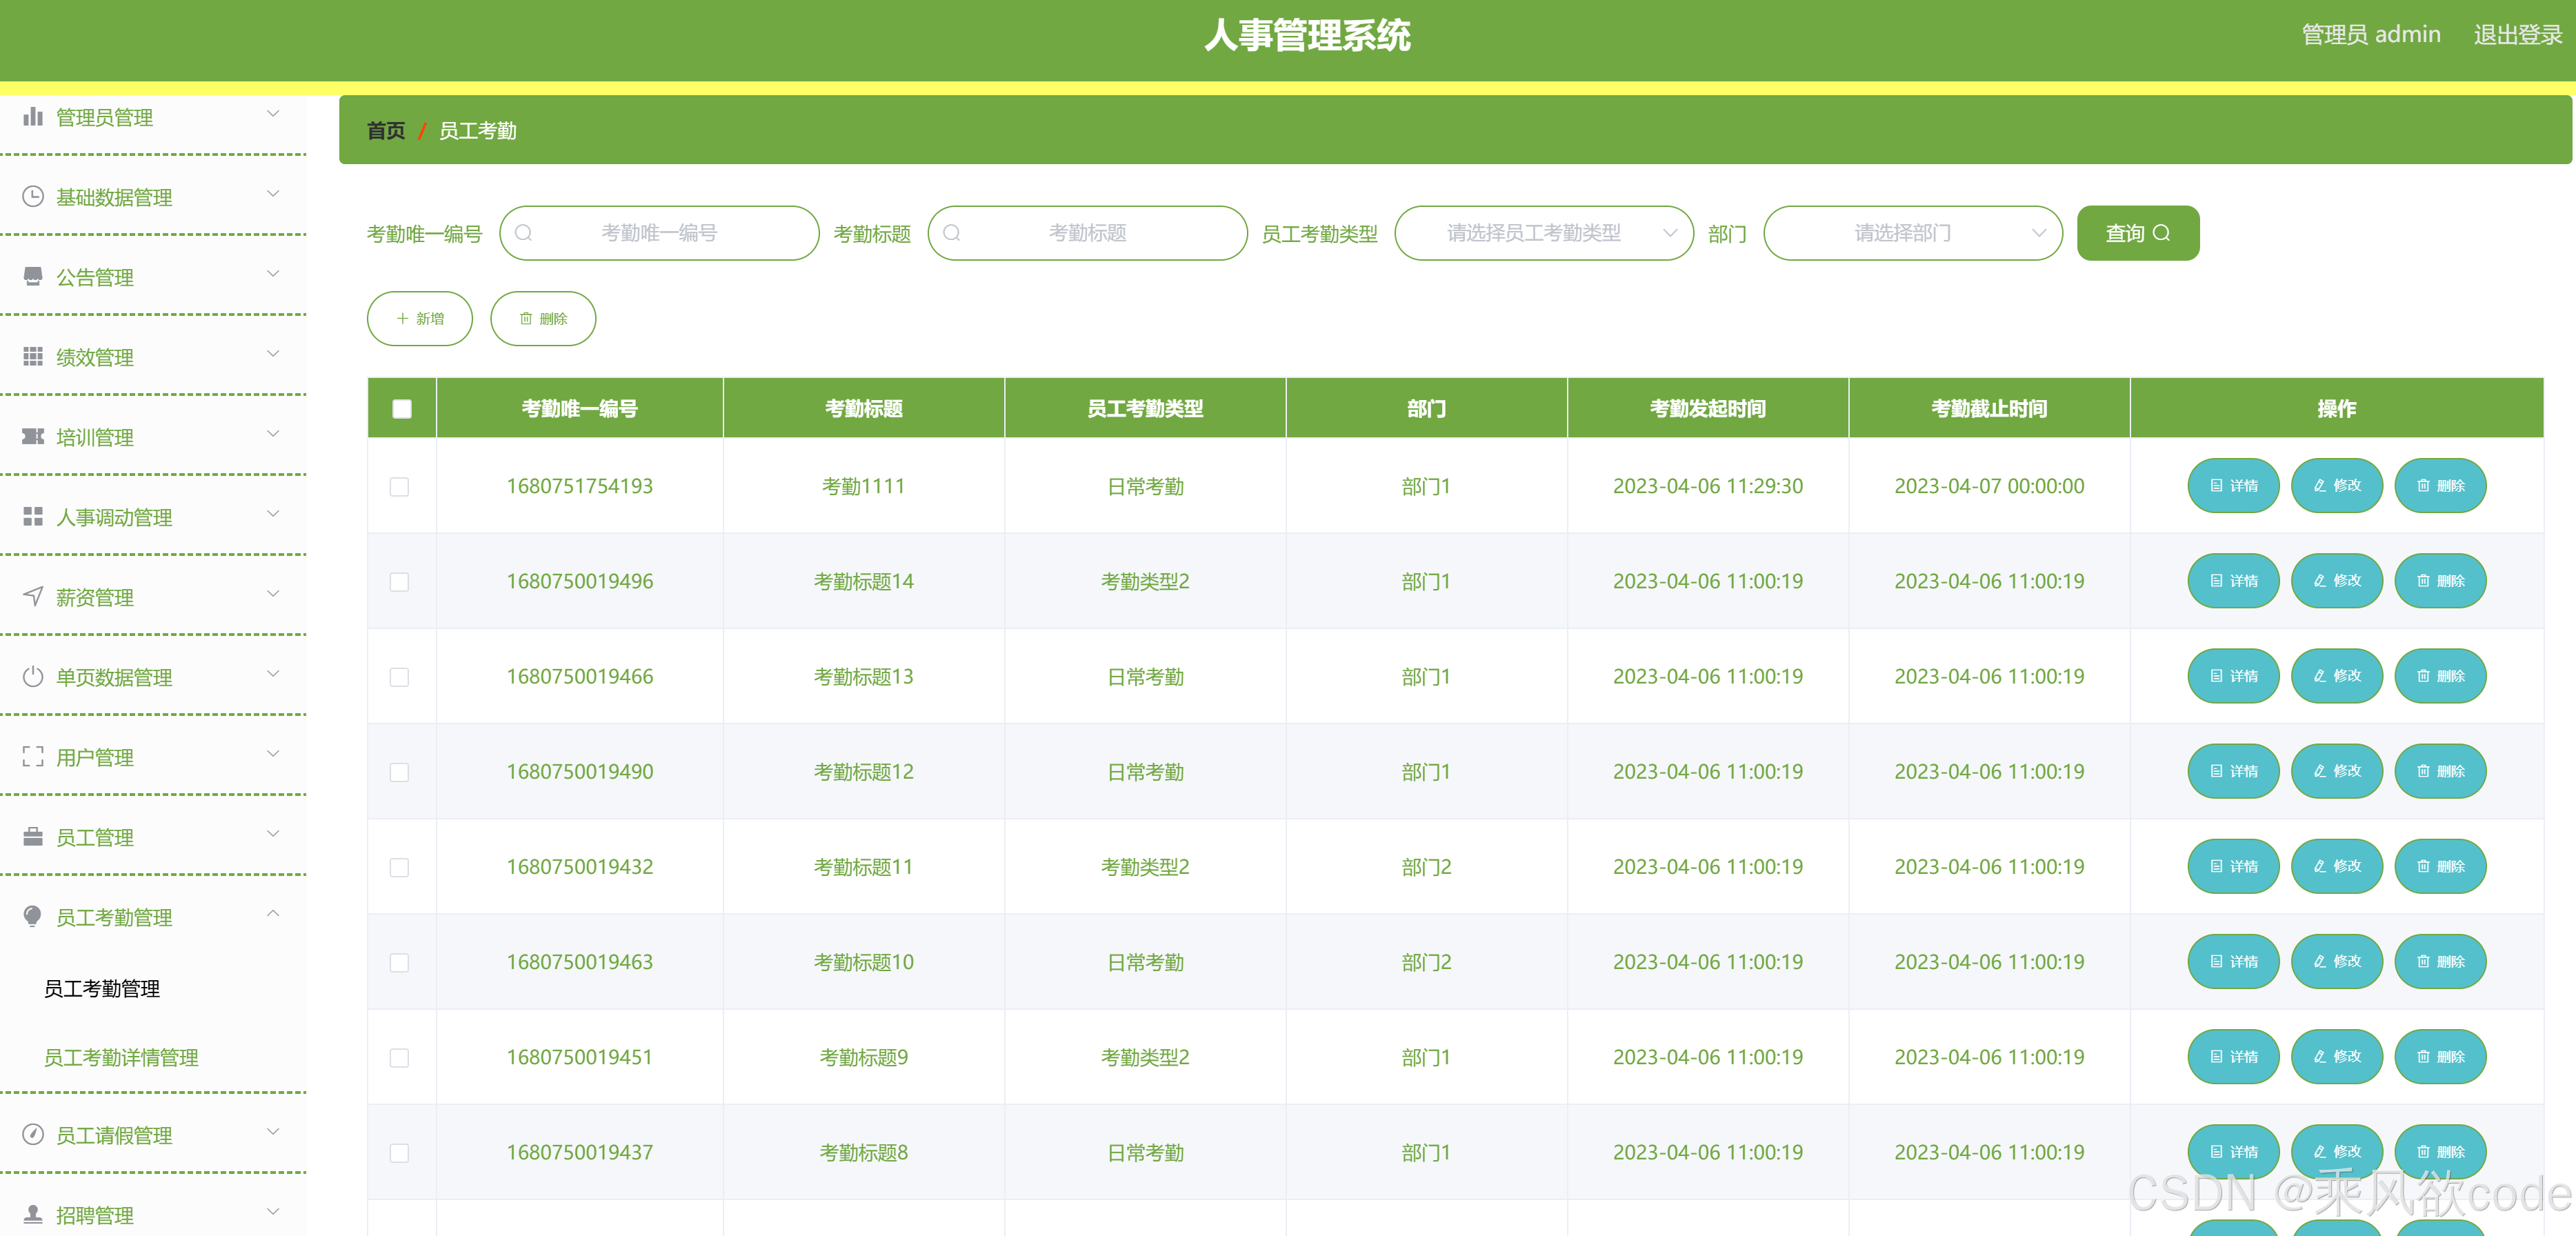Click the 查询 search button
Image resolution: width=2576 pixels, height=1236 pixels.
[2137, 233]
